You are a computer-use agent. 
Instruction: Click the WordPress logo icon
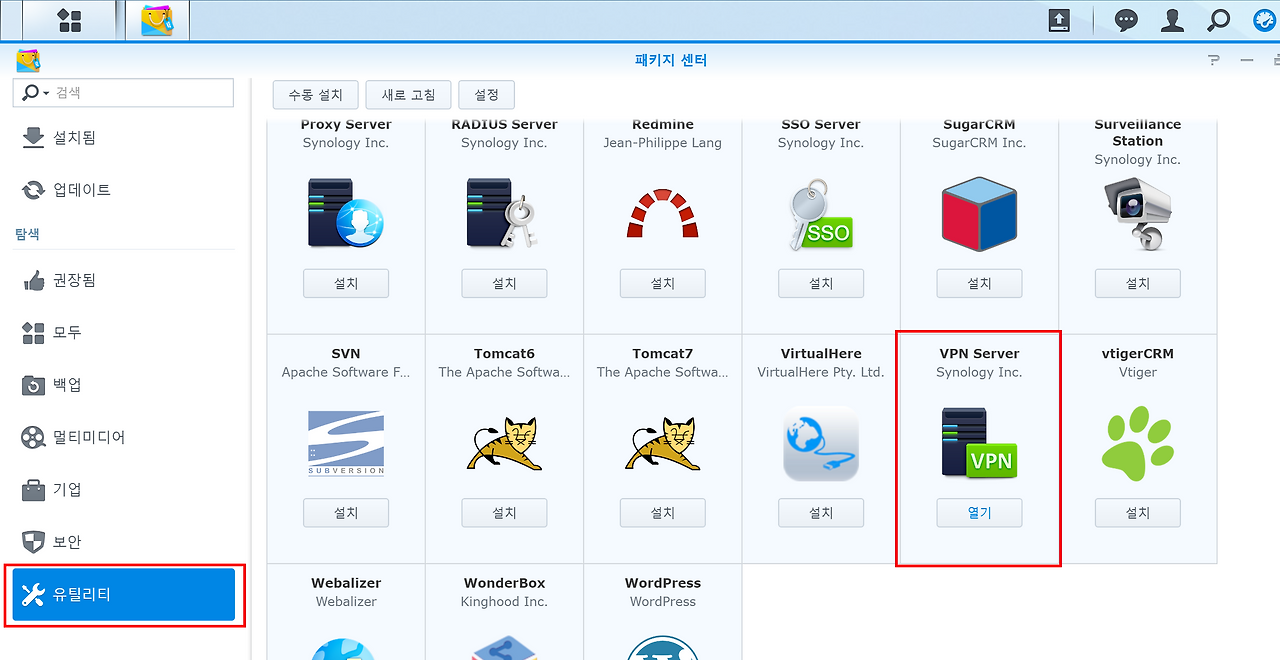(x=662, y=647)
